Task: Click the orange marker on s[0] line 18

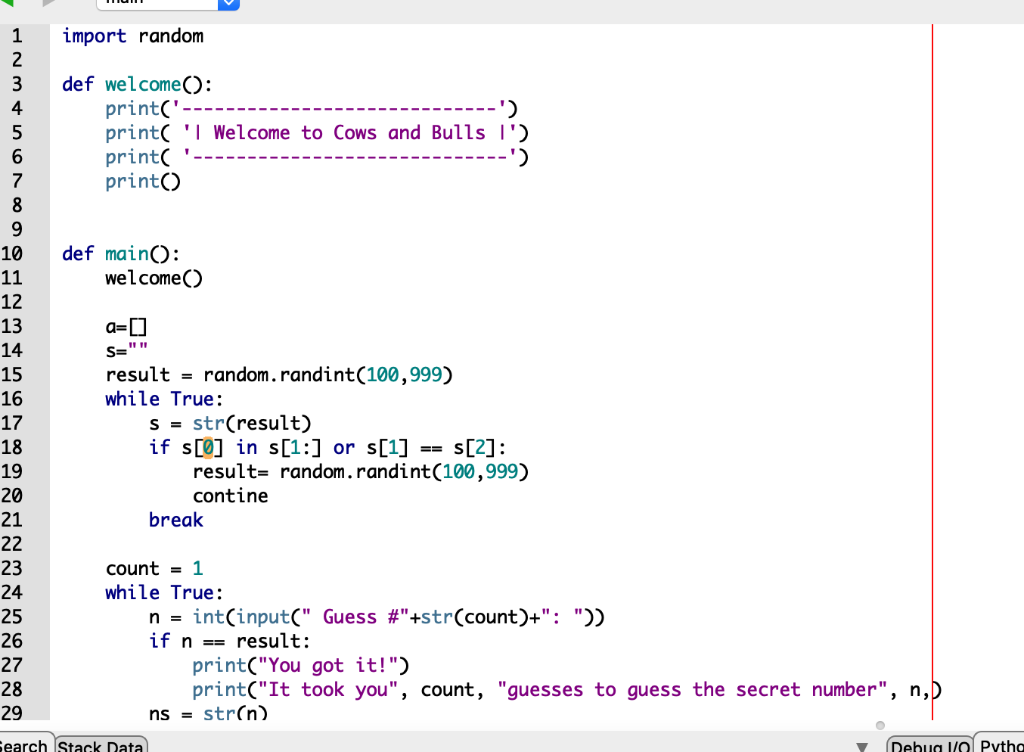Action: [x=206, y=447]
